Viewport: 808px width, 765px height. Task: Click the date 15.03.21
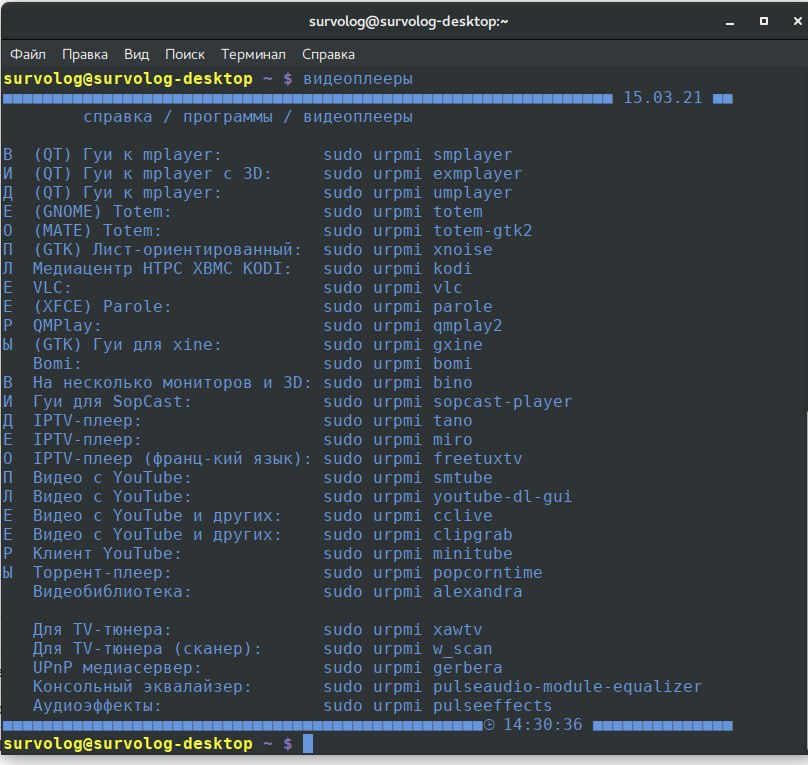coord(662,98)
